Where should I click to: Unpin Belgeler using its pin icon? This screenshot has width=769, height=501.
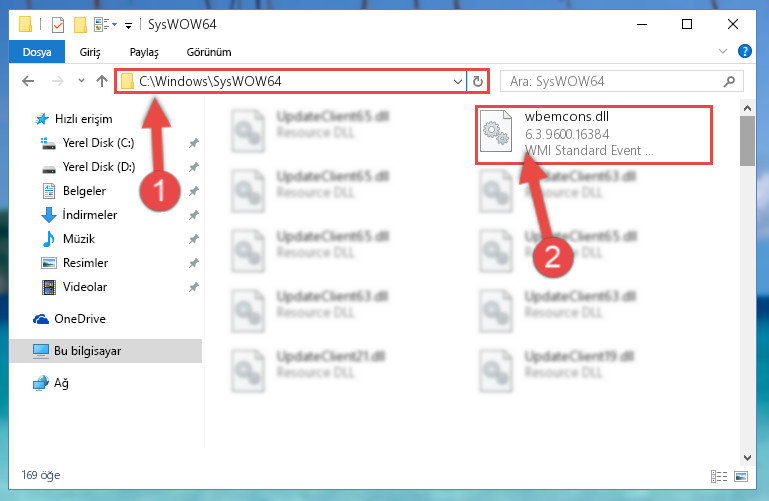coord(194,191)
